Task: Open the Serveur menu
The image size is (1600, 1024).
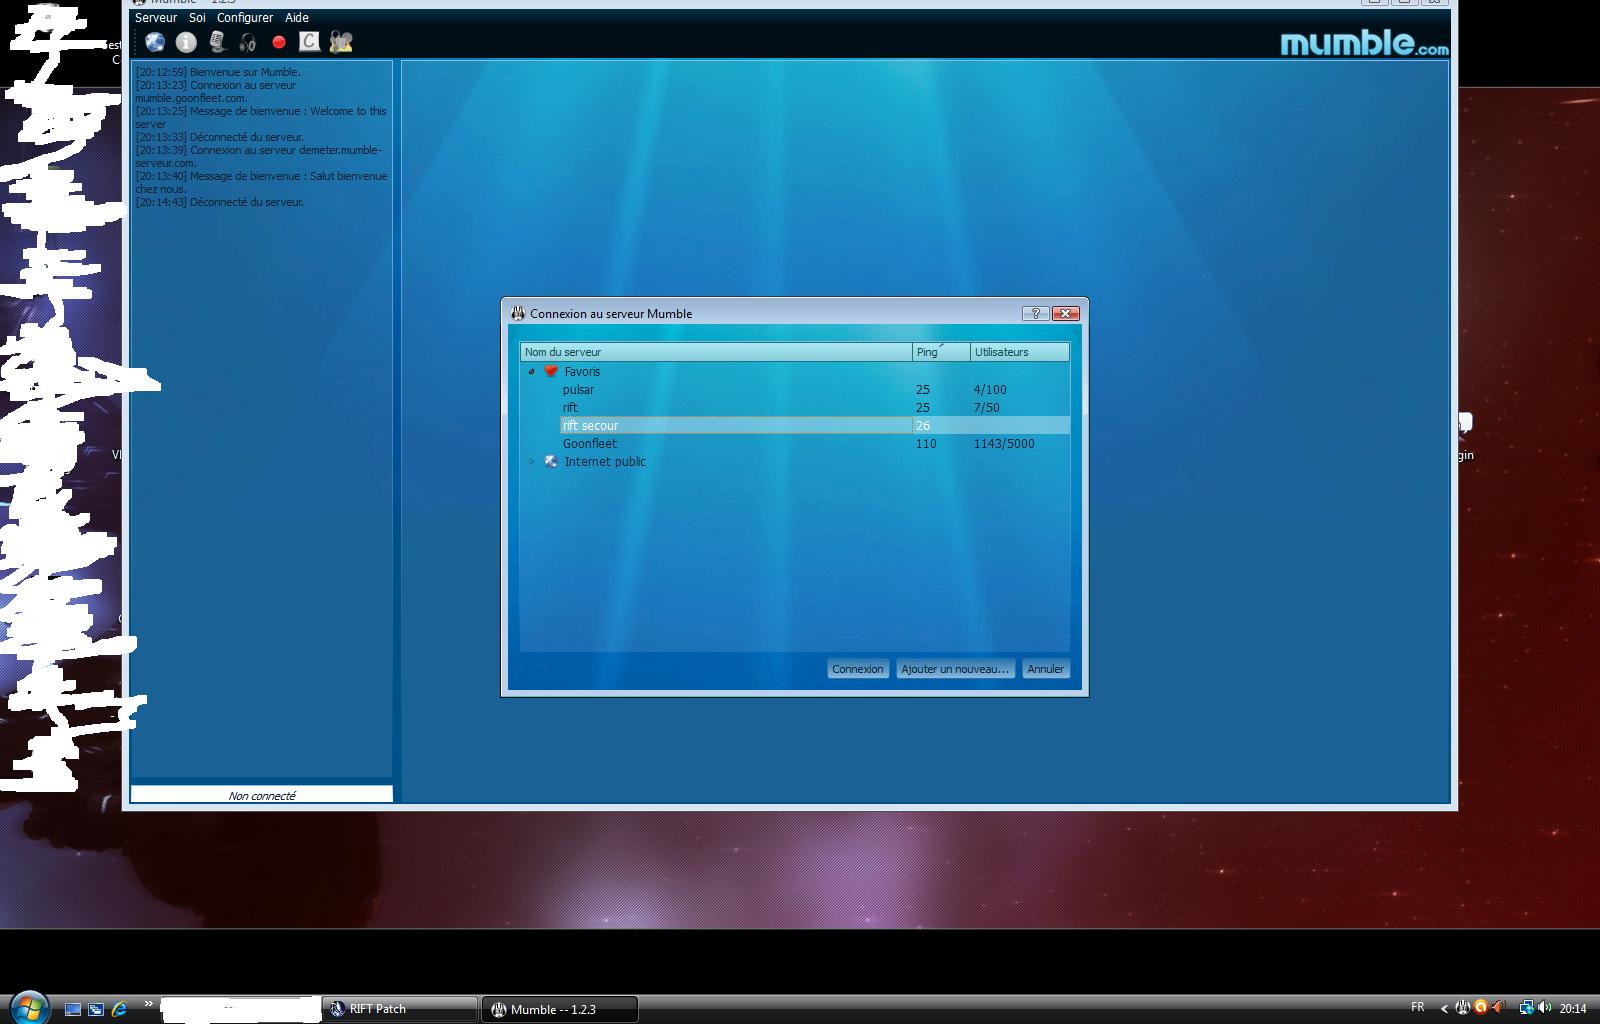Action: pyautogui.click(x=156, y=18)
